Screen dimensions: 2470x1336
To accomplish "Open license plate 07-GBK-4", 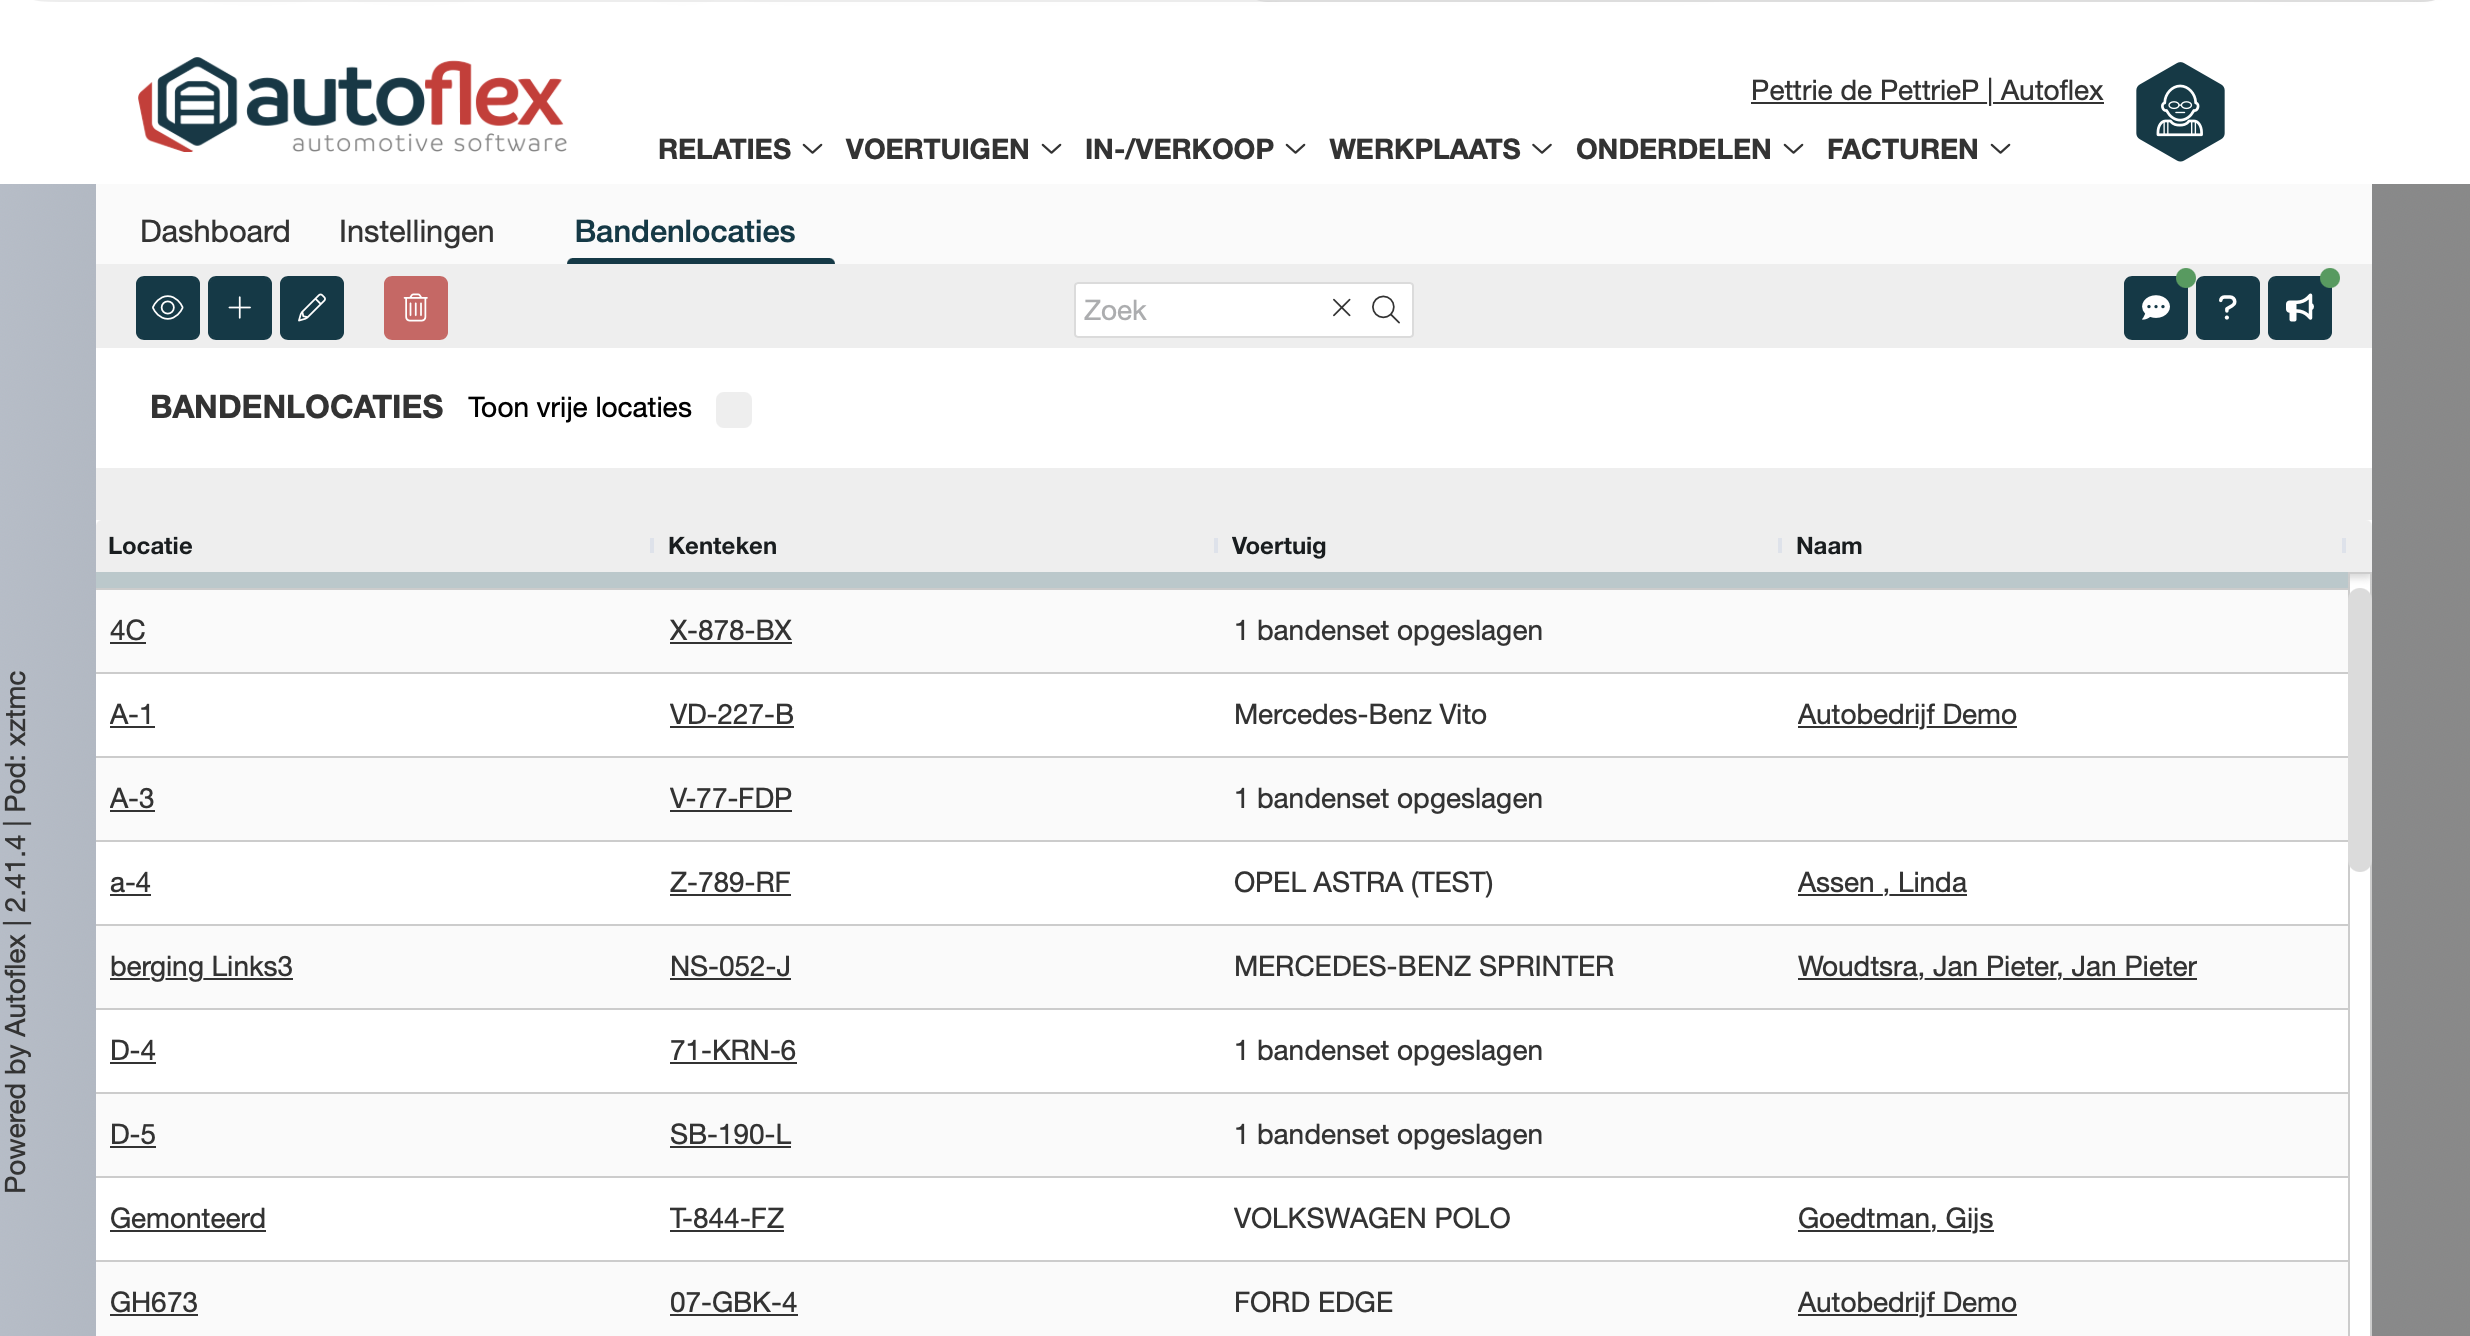I will pyautogui.click(x=733, y=1302).
